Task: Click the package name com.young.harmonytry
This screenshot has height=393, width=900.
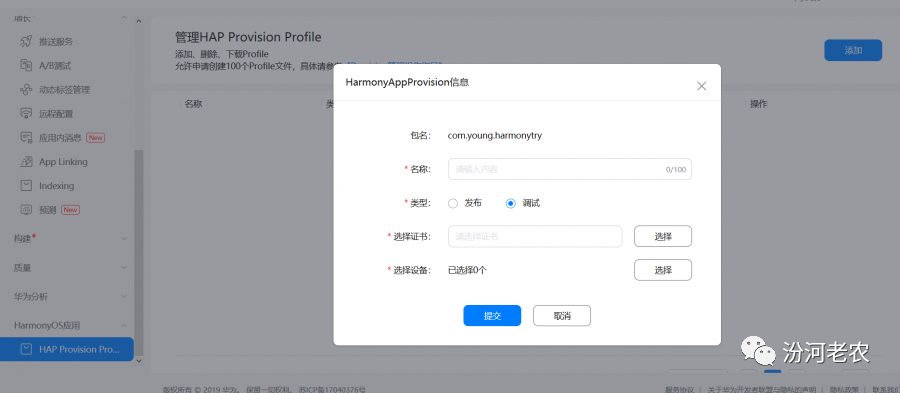Action: [495, 136]
